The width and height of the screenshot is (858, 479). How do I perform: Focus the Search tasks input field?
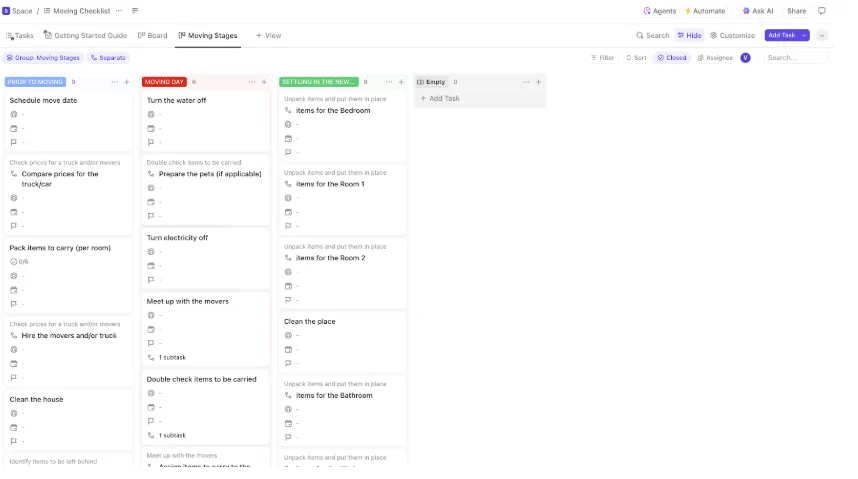click(796, 58)
